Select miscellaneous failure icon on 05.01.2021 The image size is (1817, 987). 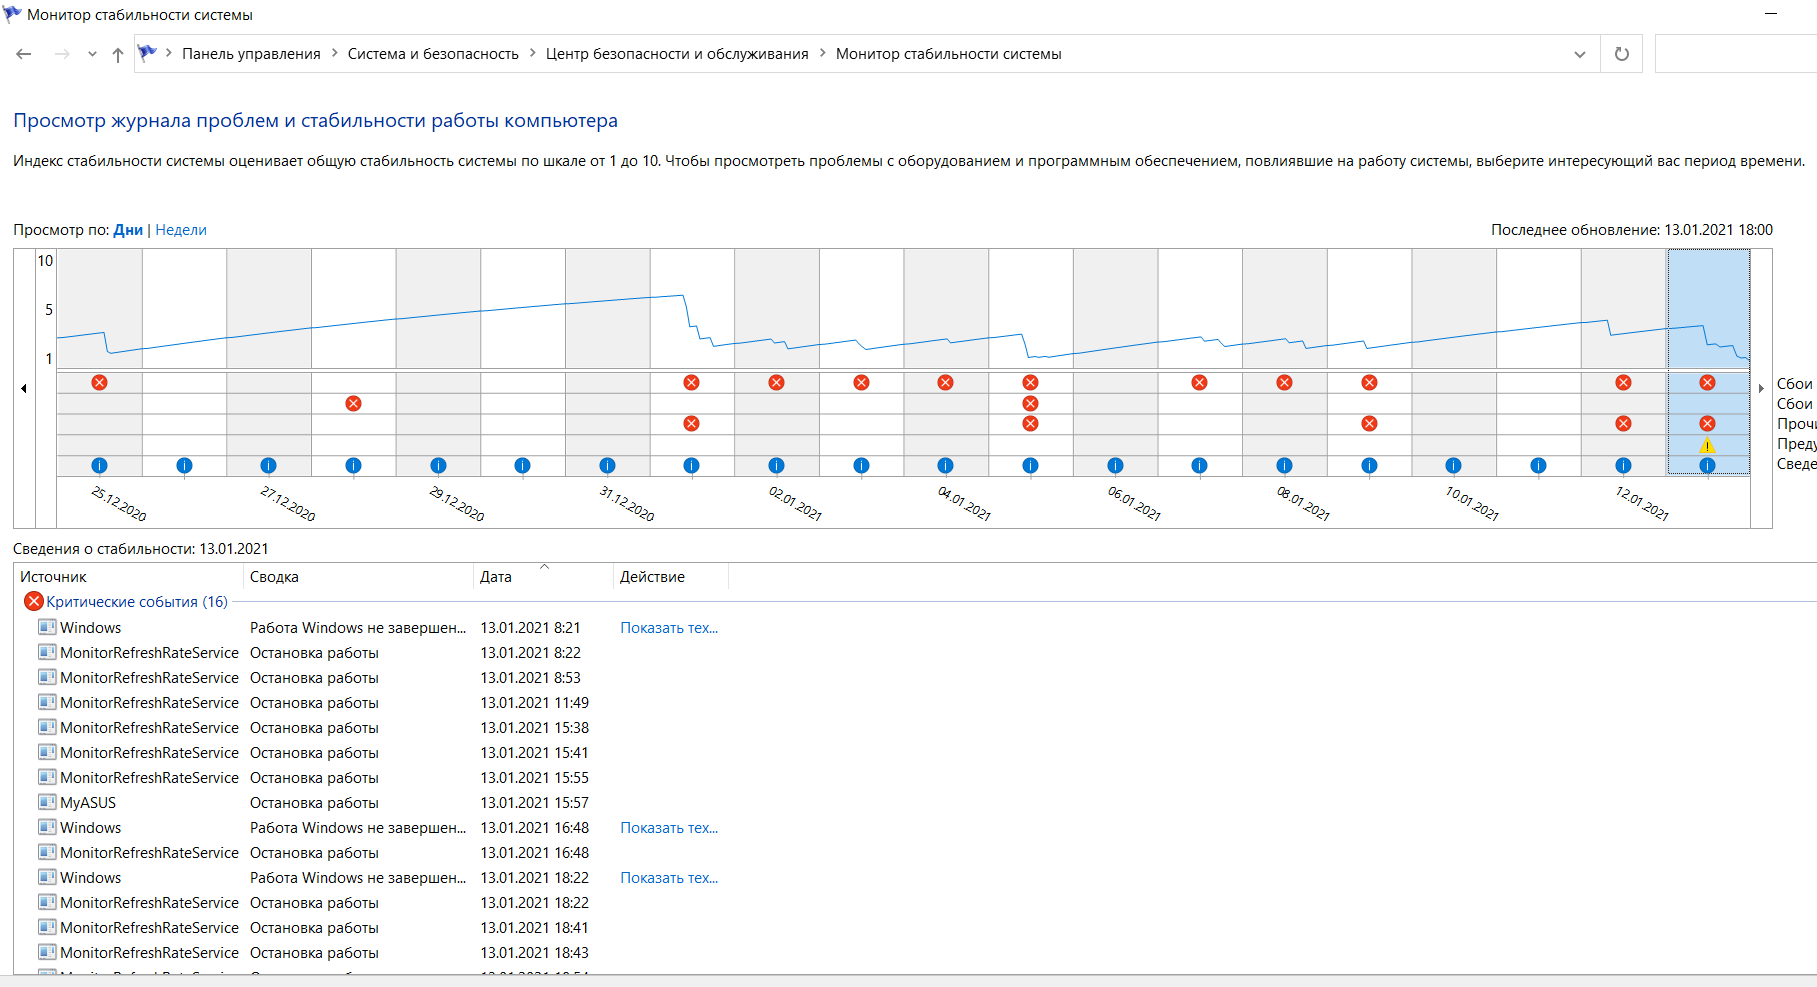[x=1030, y=424]
